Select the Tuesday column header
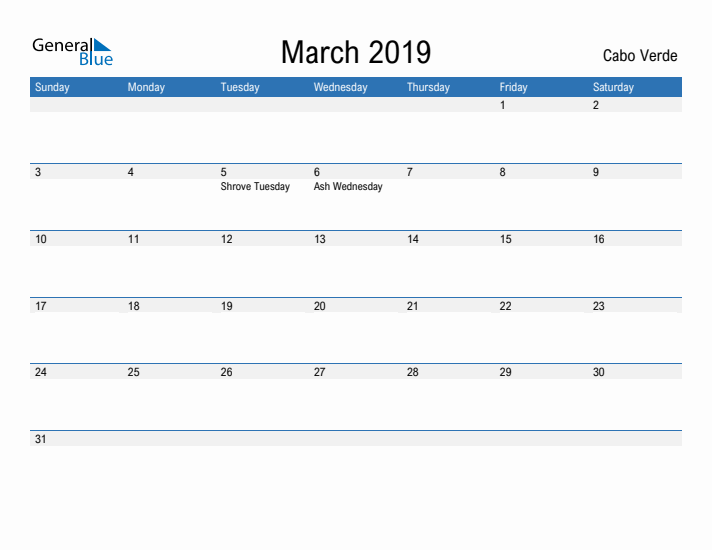712x550 pixels. click(240, 87)
